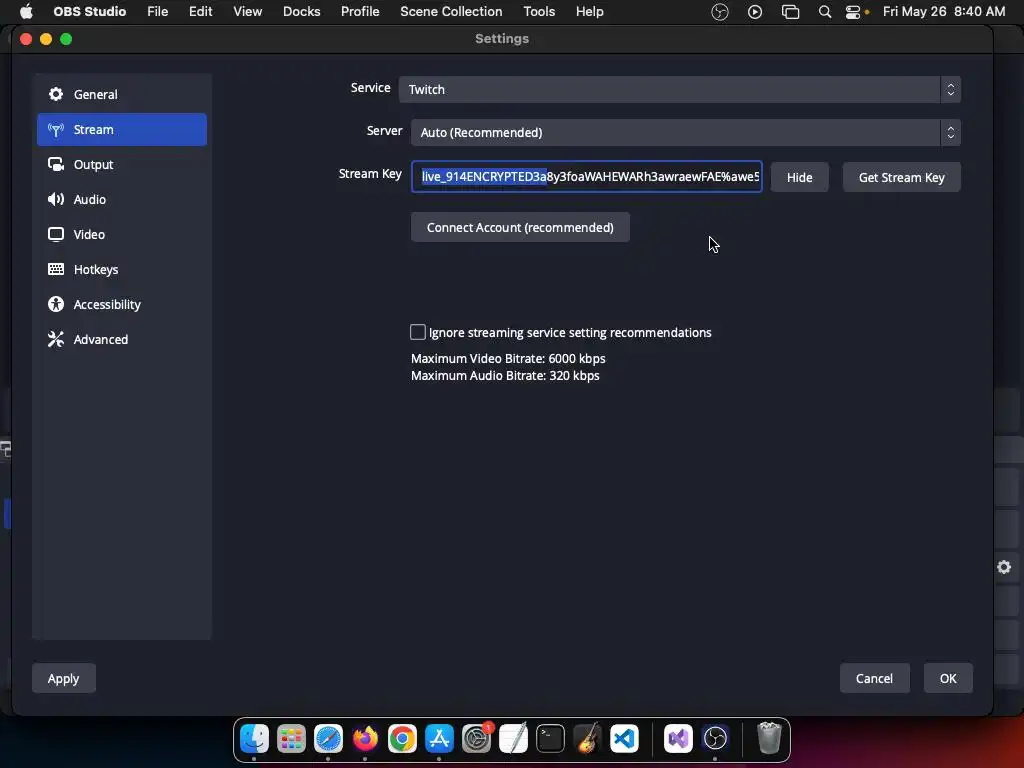Open the Trash in the dock
Screen dimensions: 1024x768
(x=769, y=739)
